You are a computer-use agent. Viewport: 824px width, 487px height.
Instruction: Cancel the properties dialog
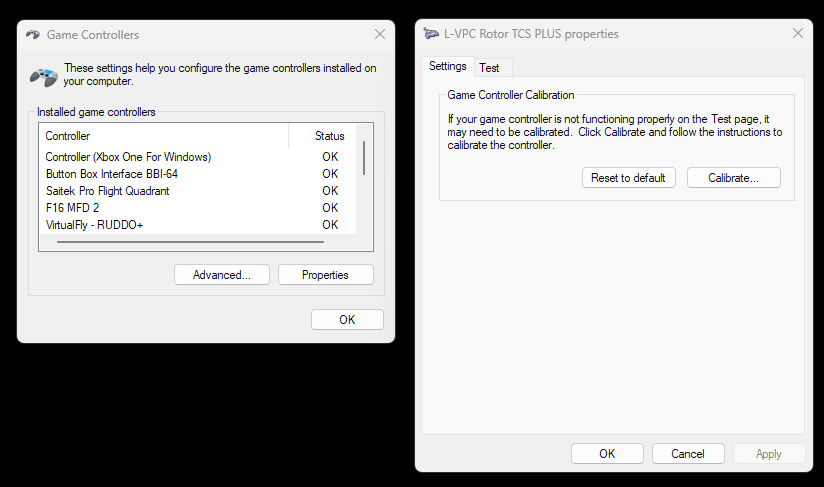[688, 453]
